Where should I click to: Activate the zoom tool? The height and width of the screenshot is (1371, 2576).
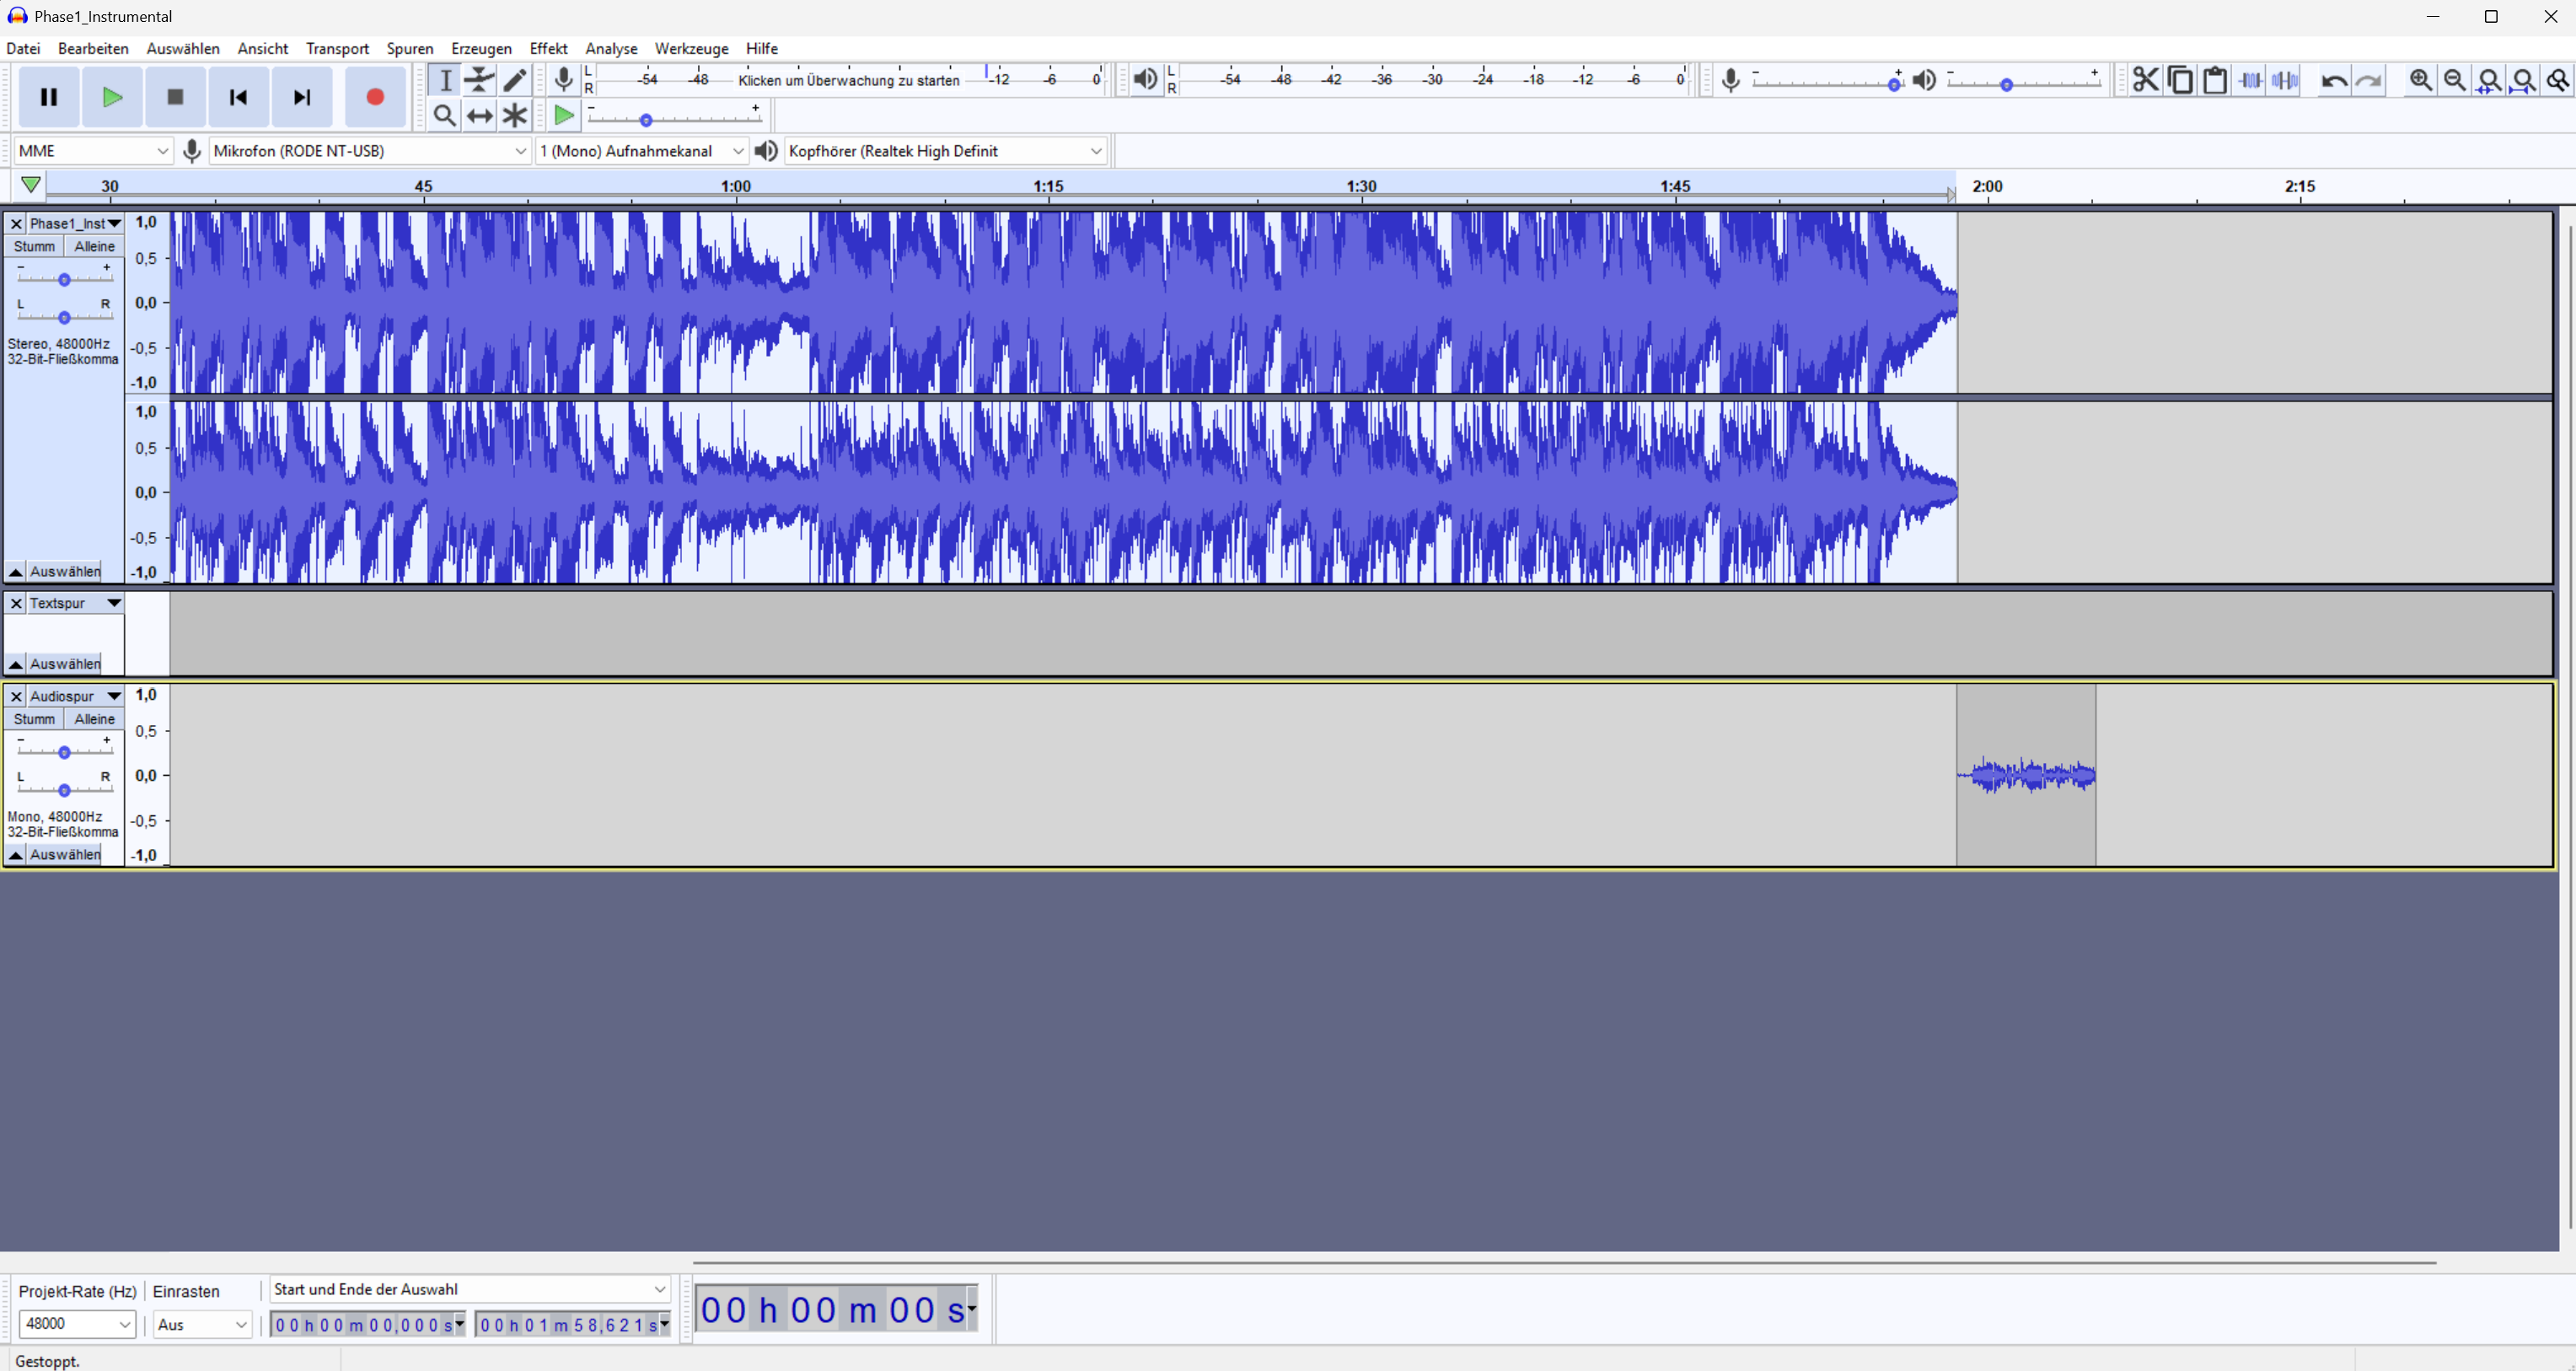[445, 115]
